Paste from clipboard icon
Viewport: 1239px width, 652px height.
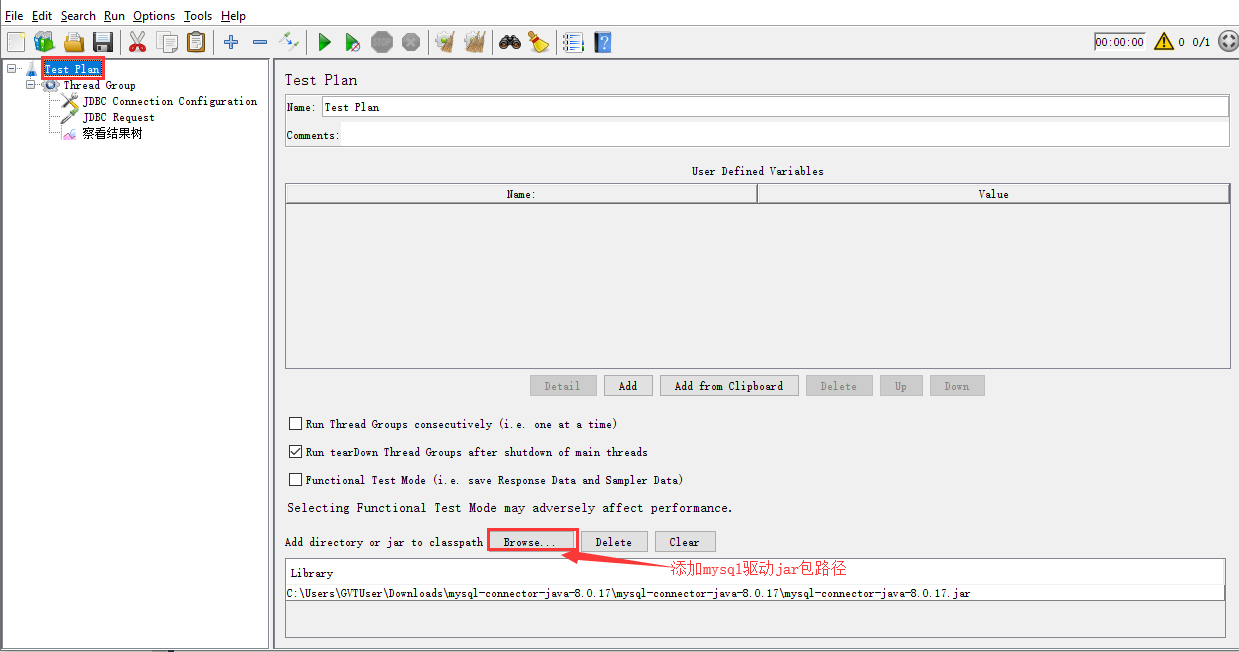[x=196, y=42]
